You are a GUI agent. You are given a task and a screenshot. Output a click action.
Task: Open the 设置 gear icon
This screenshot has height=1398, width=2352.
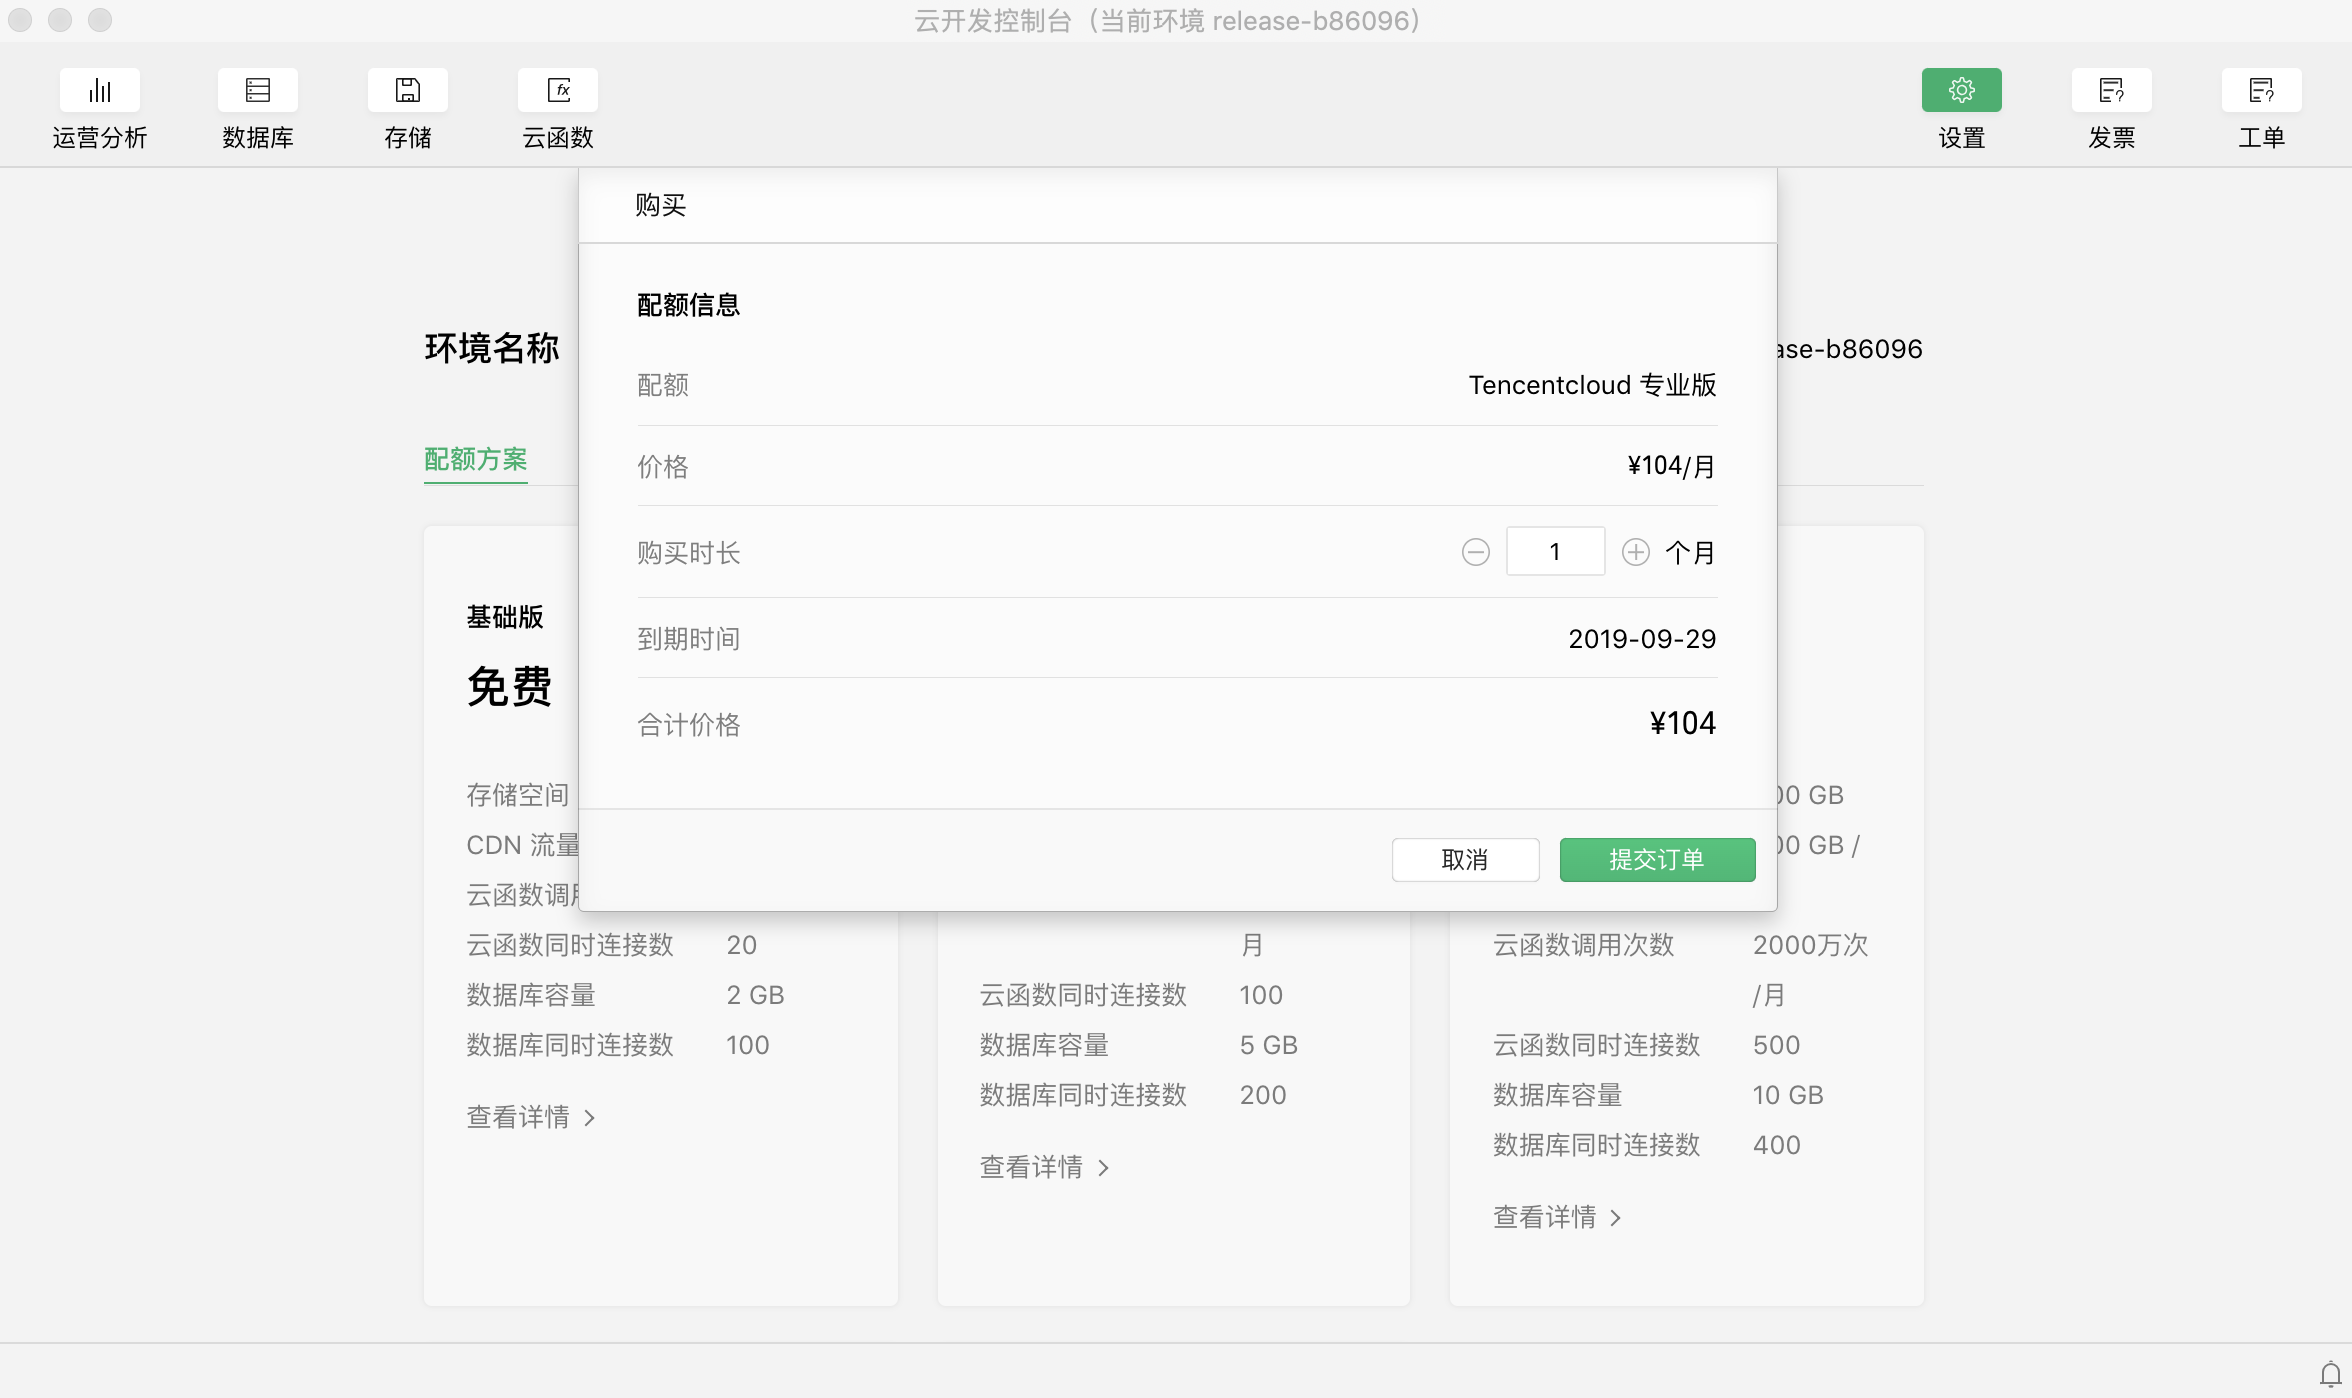pyautogui.click(x=1961, y=90)
